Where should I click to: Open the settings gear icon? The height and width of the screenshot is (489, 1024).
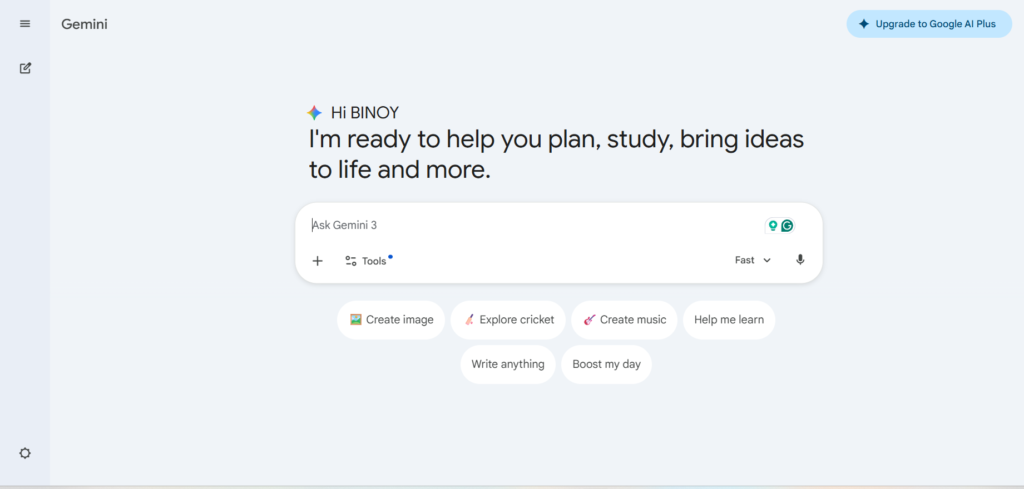point(25,453)
